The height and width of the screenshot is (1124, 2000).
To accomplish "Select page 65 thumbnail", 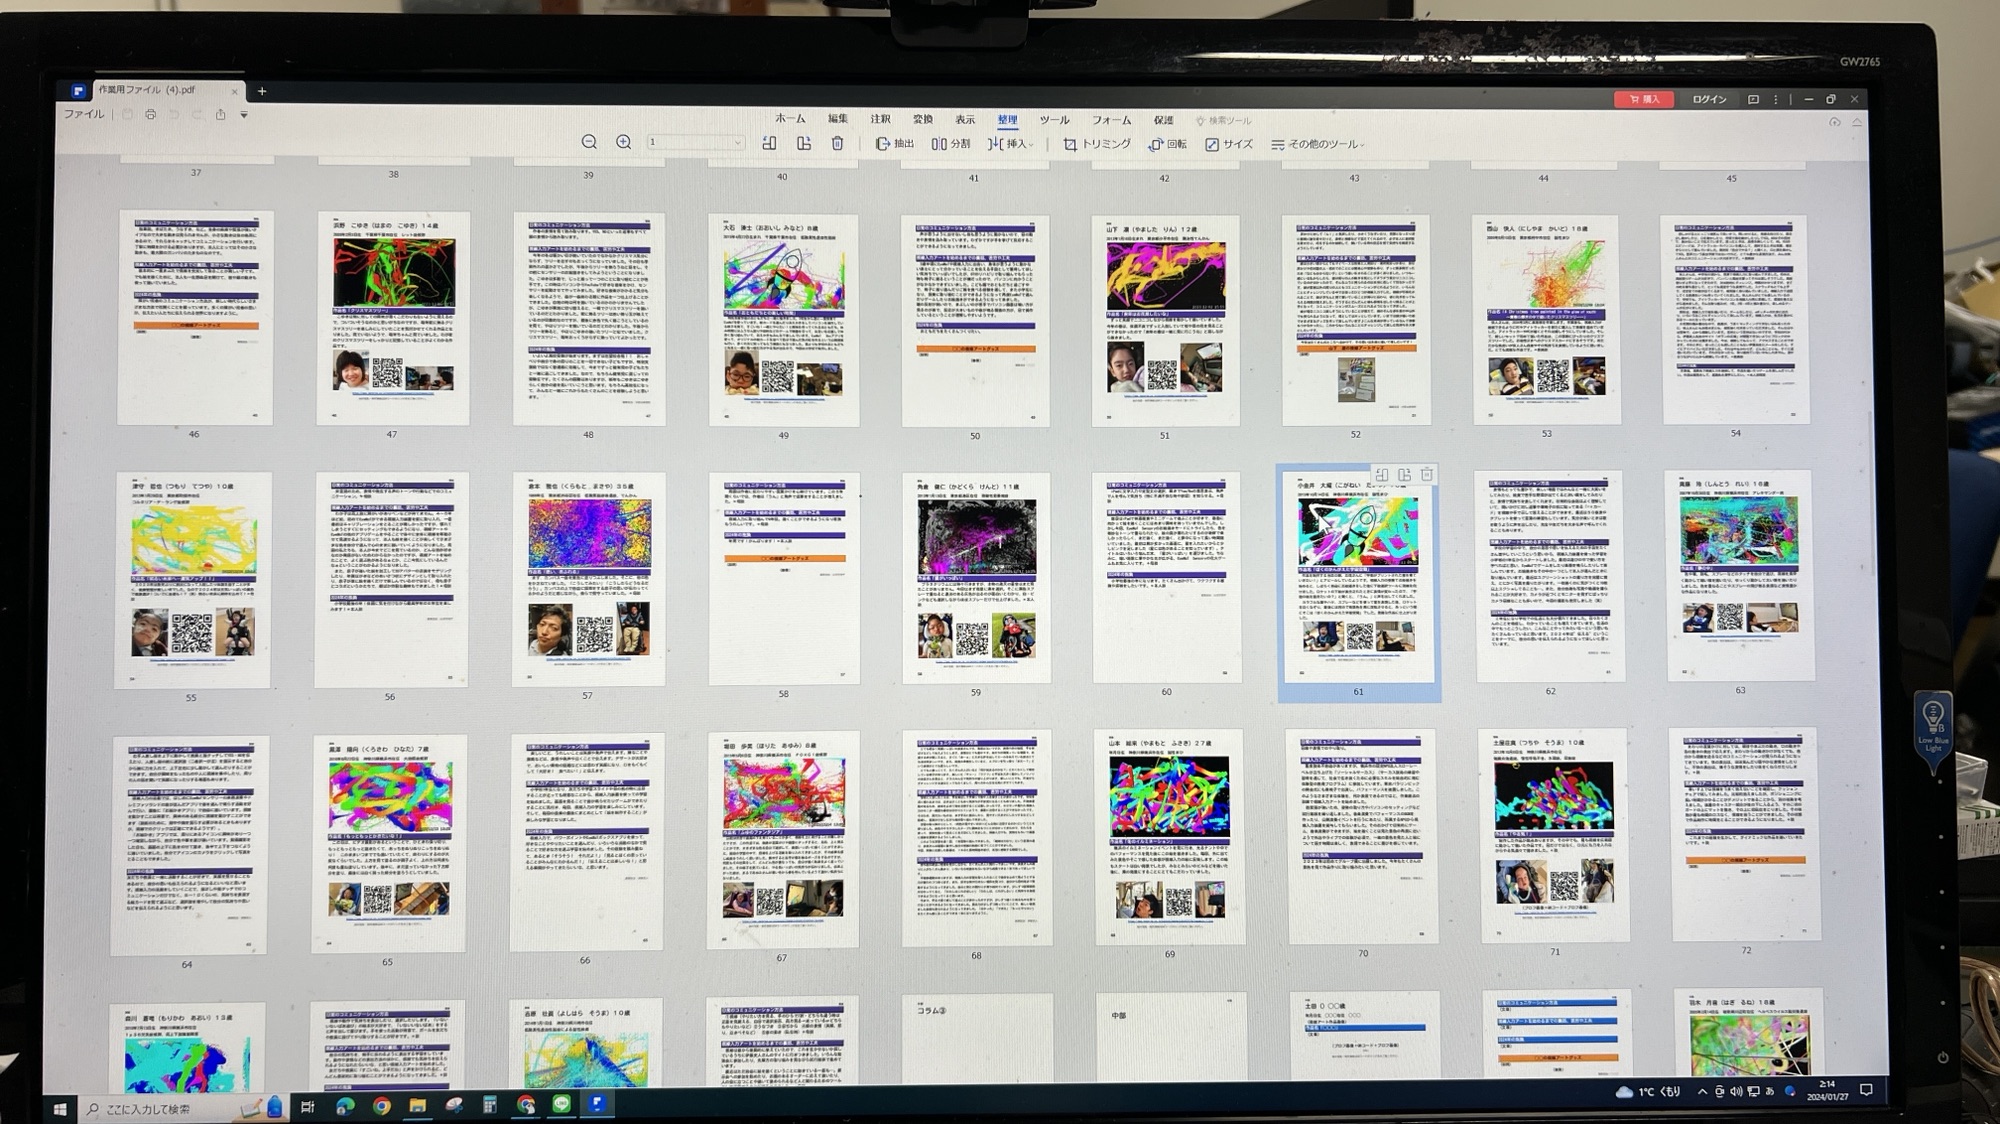I will 389,844.
